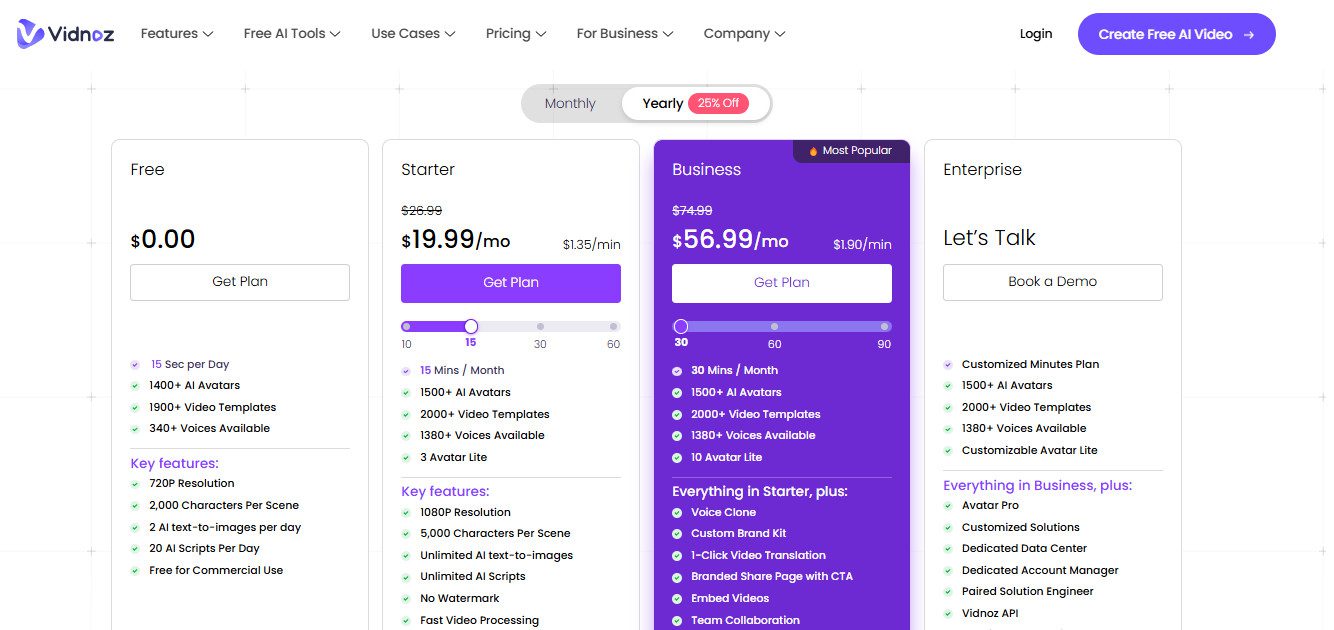Click the red 25% Off badge
1334x630 pixels.
[719, 103]
